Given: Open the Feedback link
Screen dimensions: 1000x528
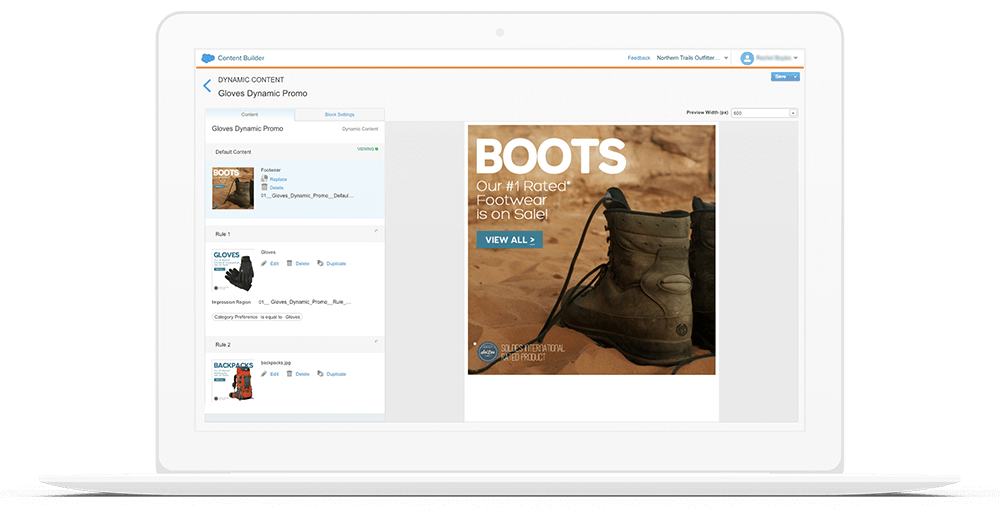Looking at the screenshot, I should tap(638, 58).
